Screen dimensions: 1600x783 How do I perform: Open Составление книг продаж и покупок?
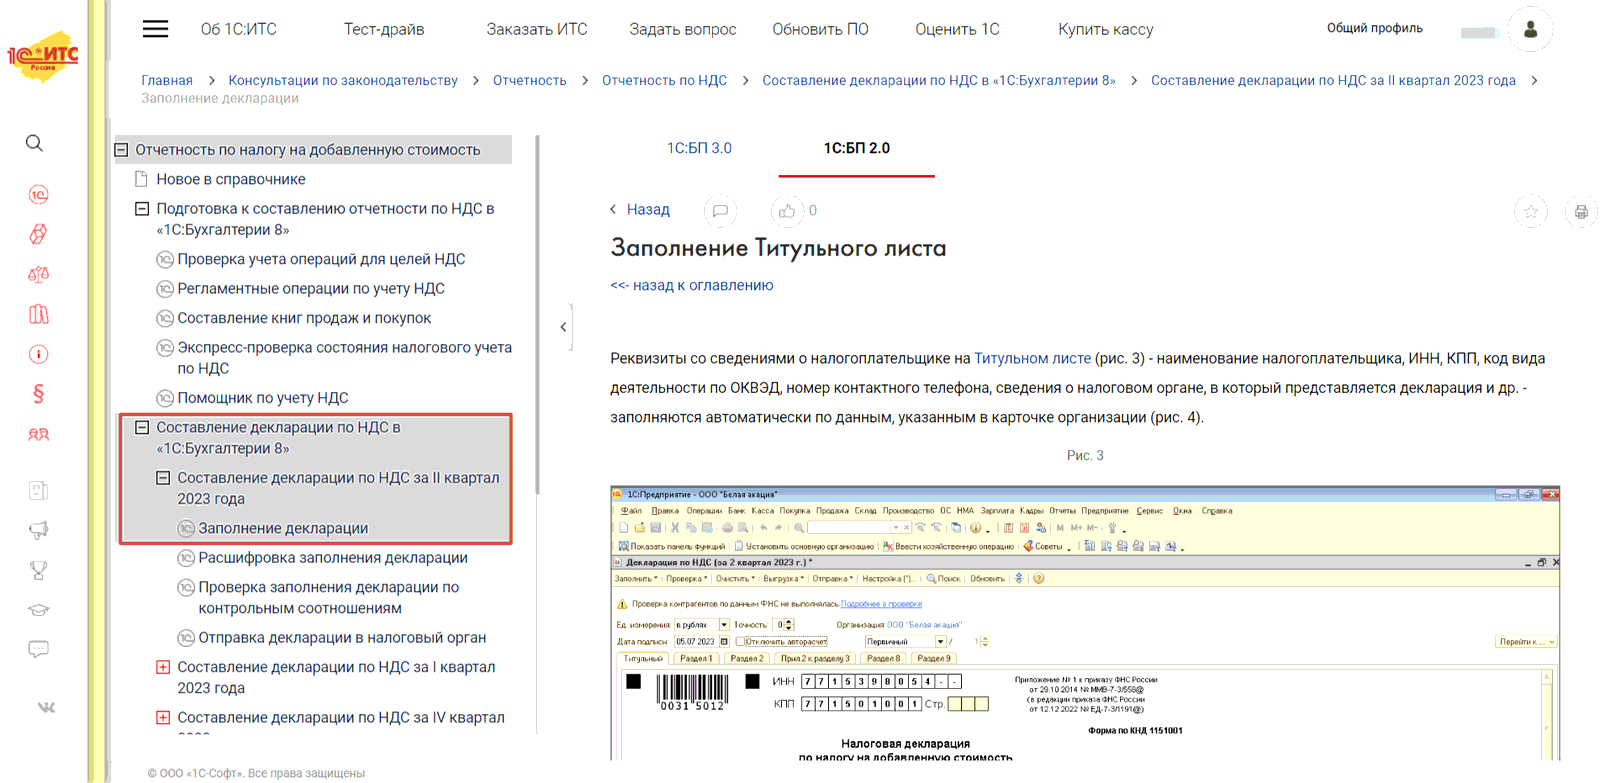point(304,318)
